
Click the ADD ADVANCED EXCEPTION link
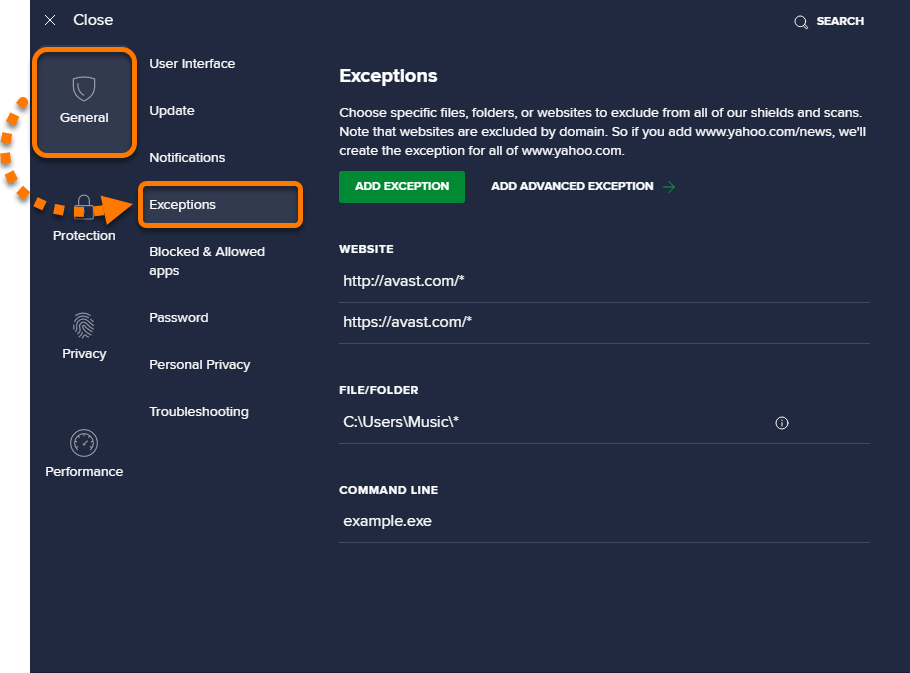click(572, 186)
